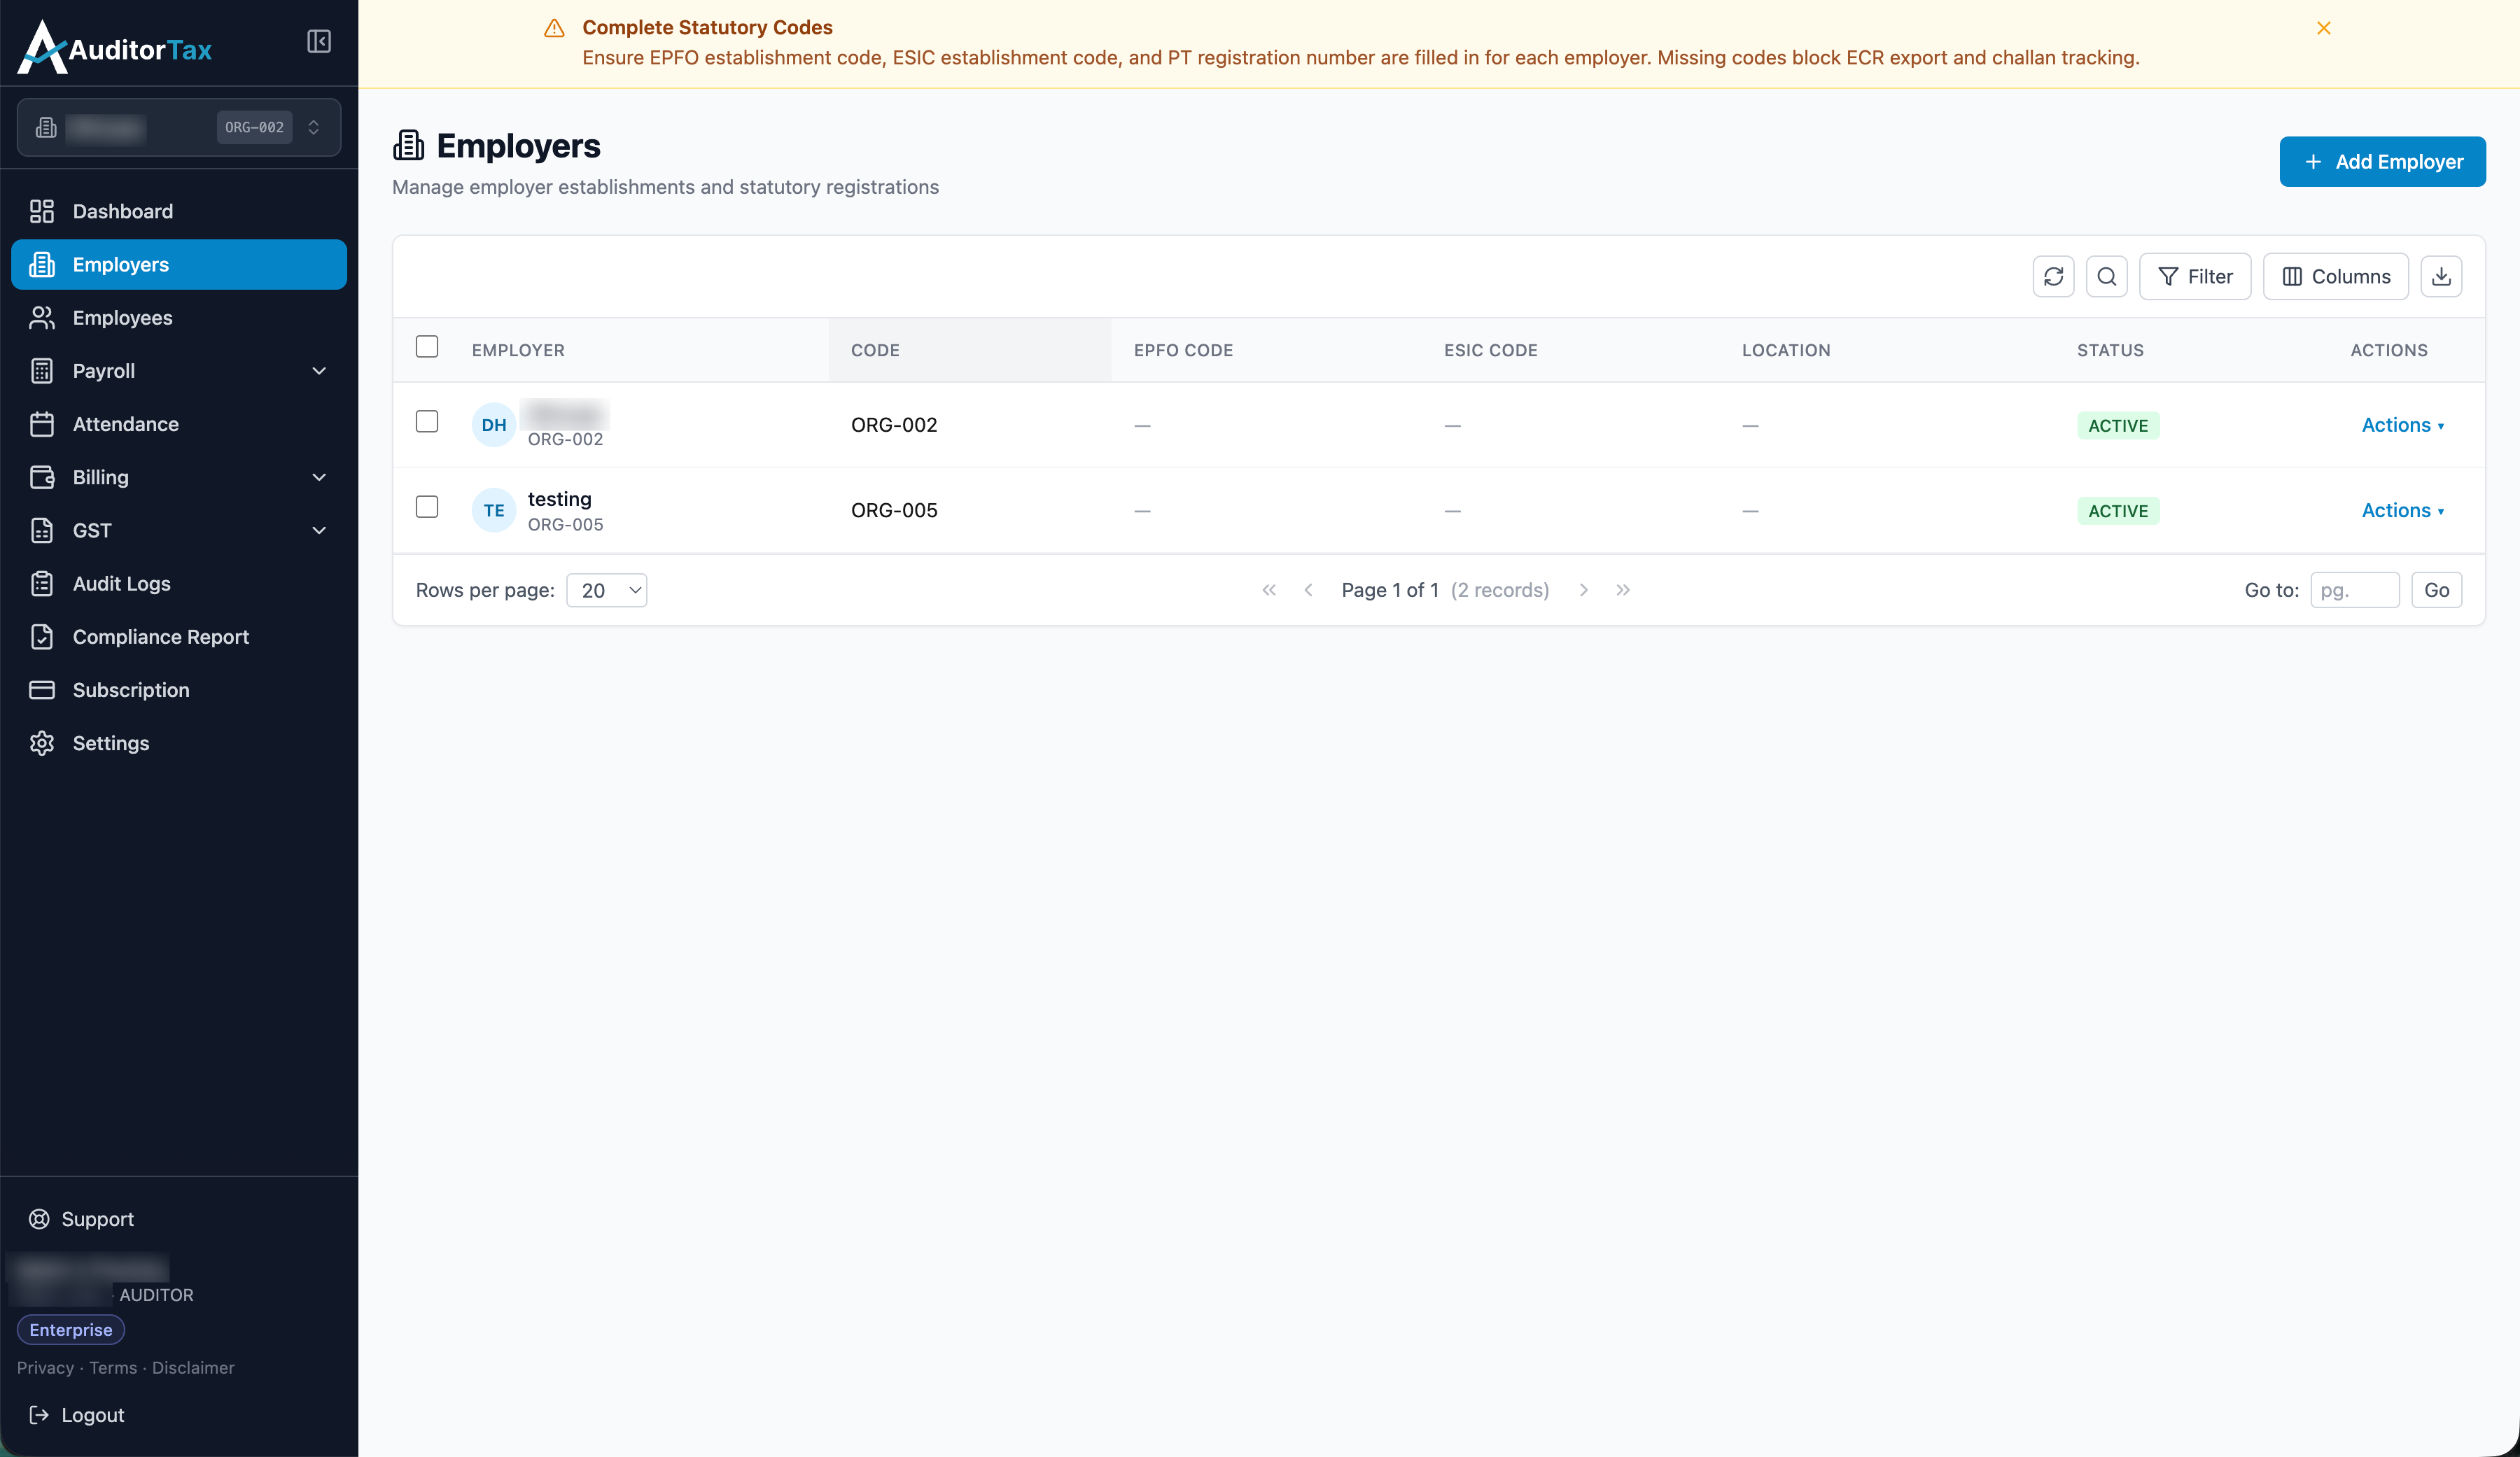Click the download export icon
The image size is (2520, 1457).
2440,276
